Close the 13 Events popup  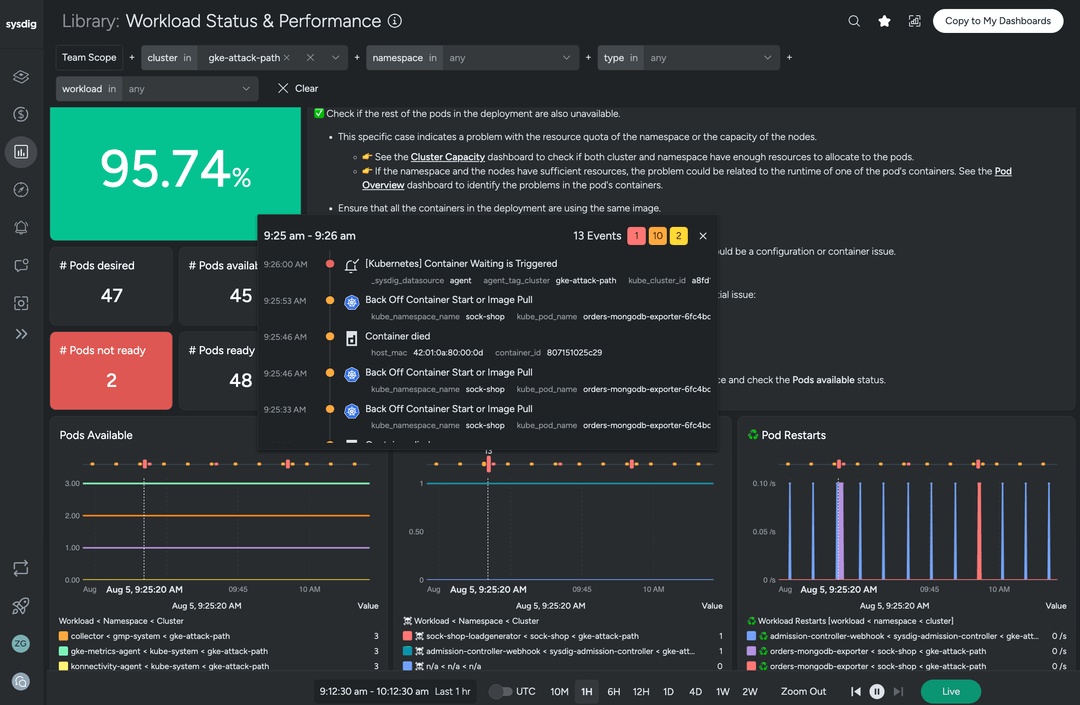pos(703,236)
